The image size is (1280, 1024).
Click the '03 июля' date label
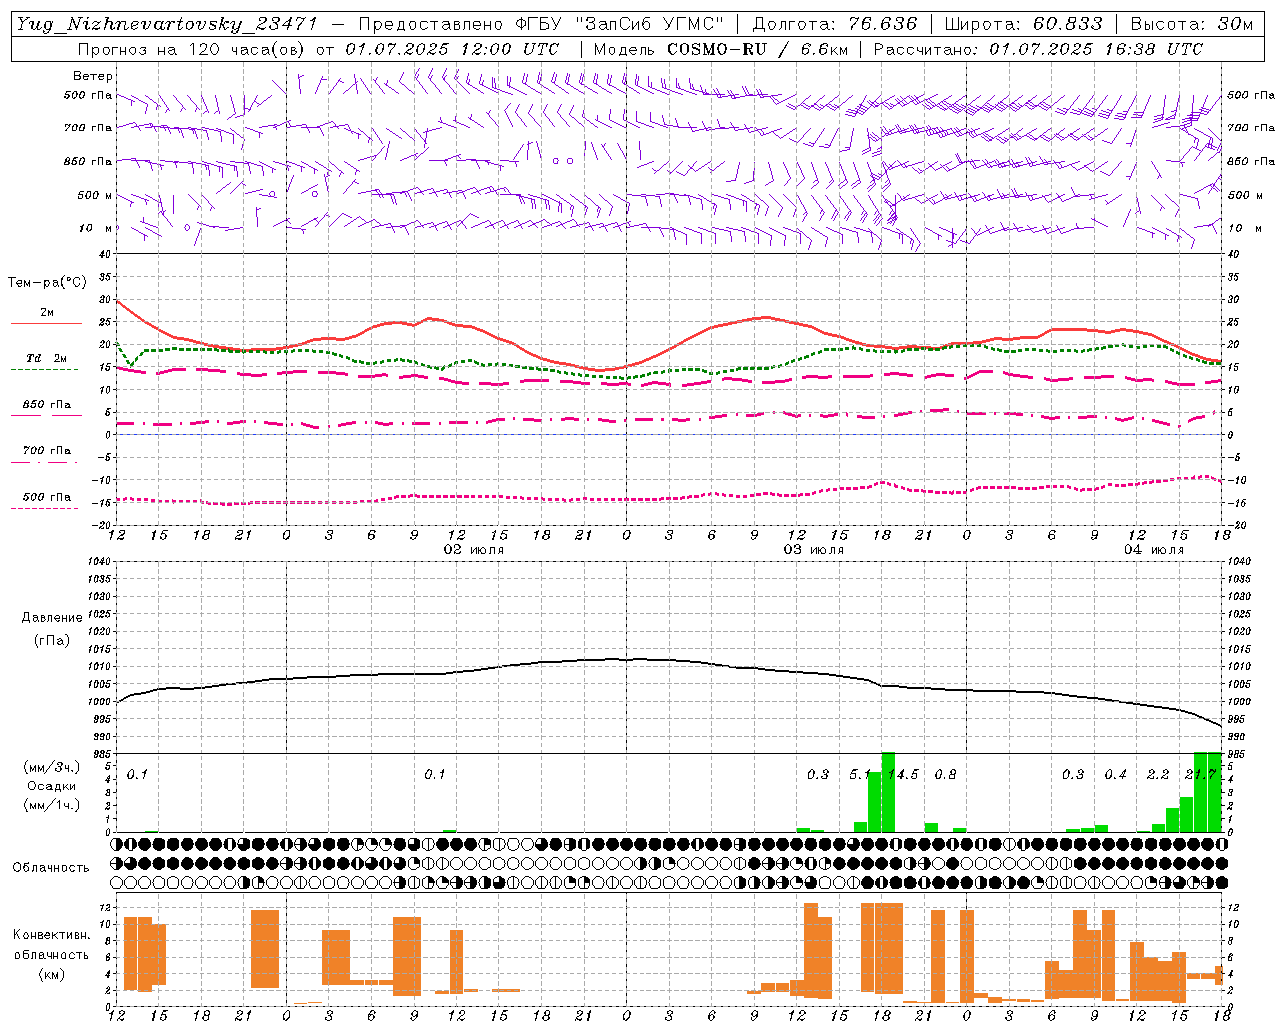(x=814, y=550)
